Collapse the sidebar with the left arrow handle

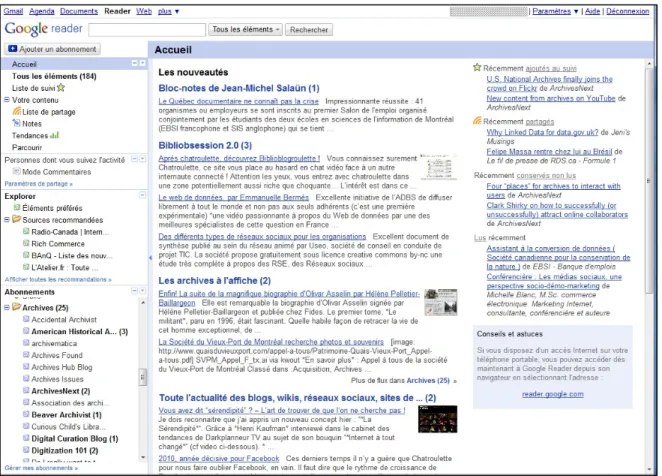[x=150, y=257]
